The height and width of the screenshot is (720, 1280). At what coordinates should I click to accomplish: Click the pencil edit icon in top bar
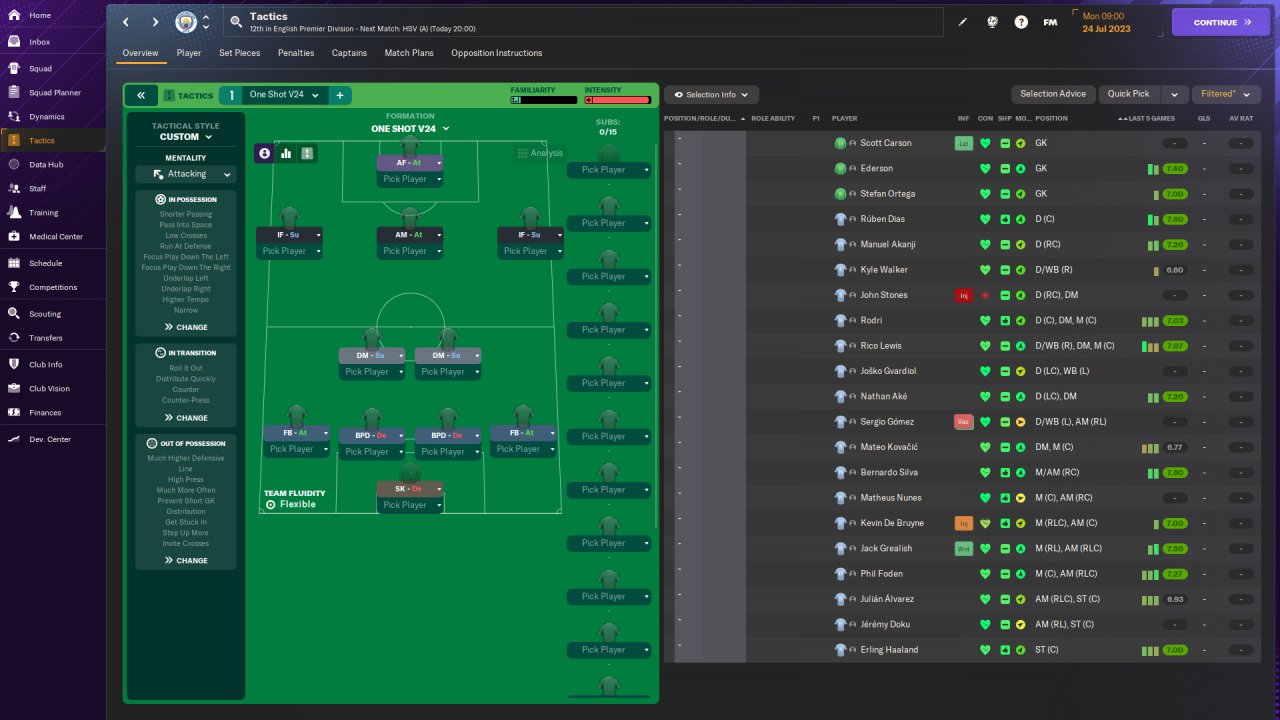[x=963, y=22]
